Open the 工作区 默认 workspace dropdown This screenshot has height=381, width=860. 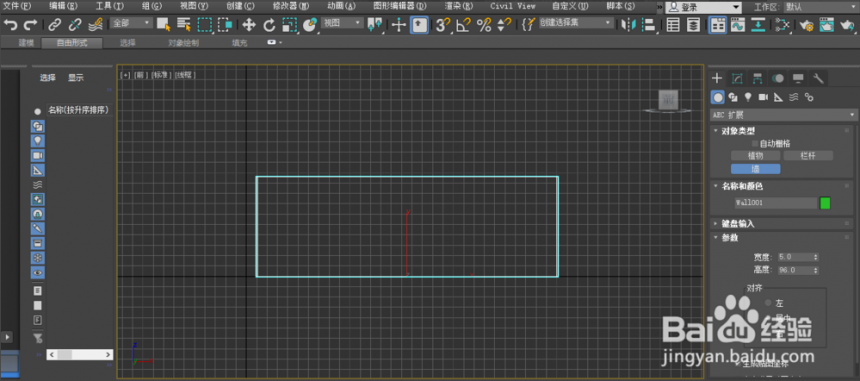point(821,8)
